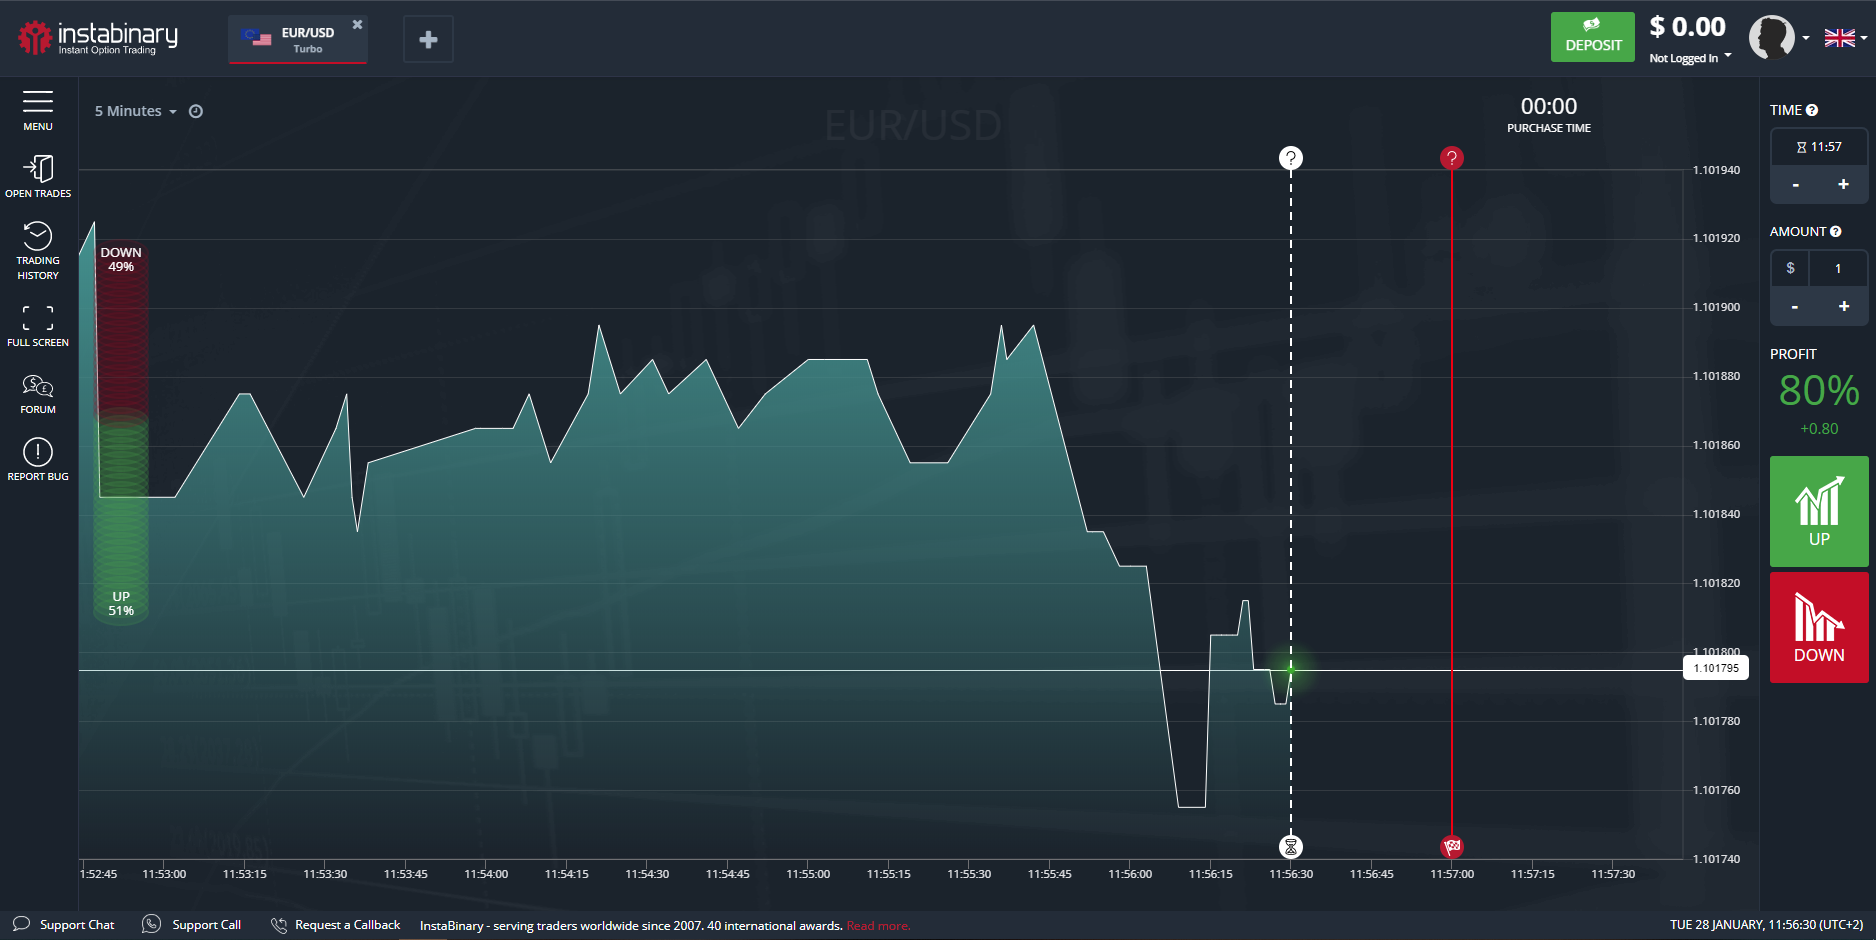Place a DOWN trade
The image size is (1876, 940).
(x=1819, y=627)
